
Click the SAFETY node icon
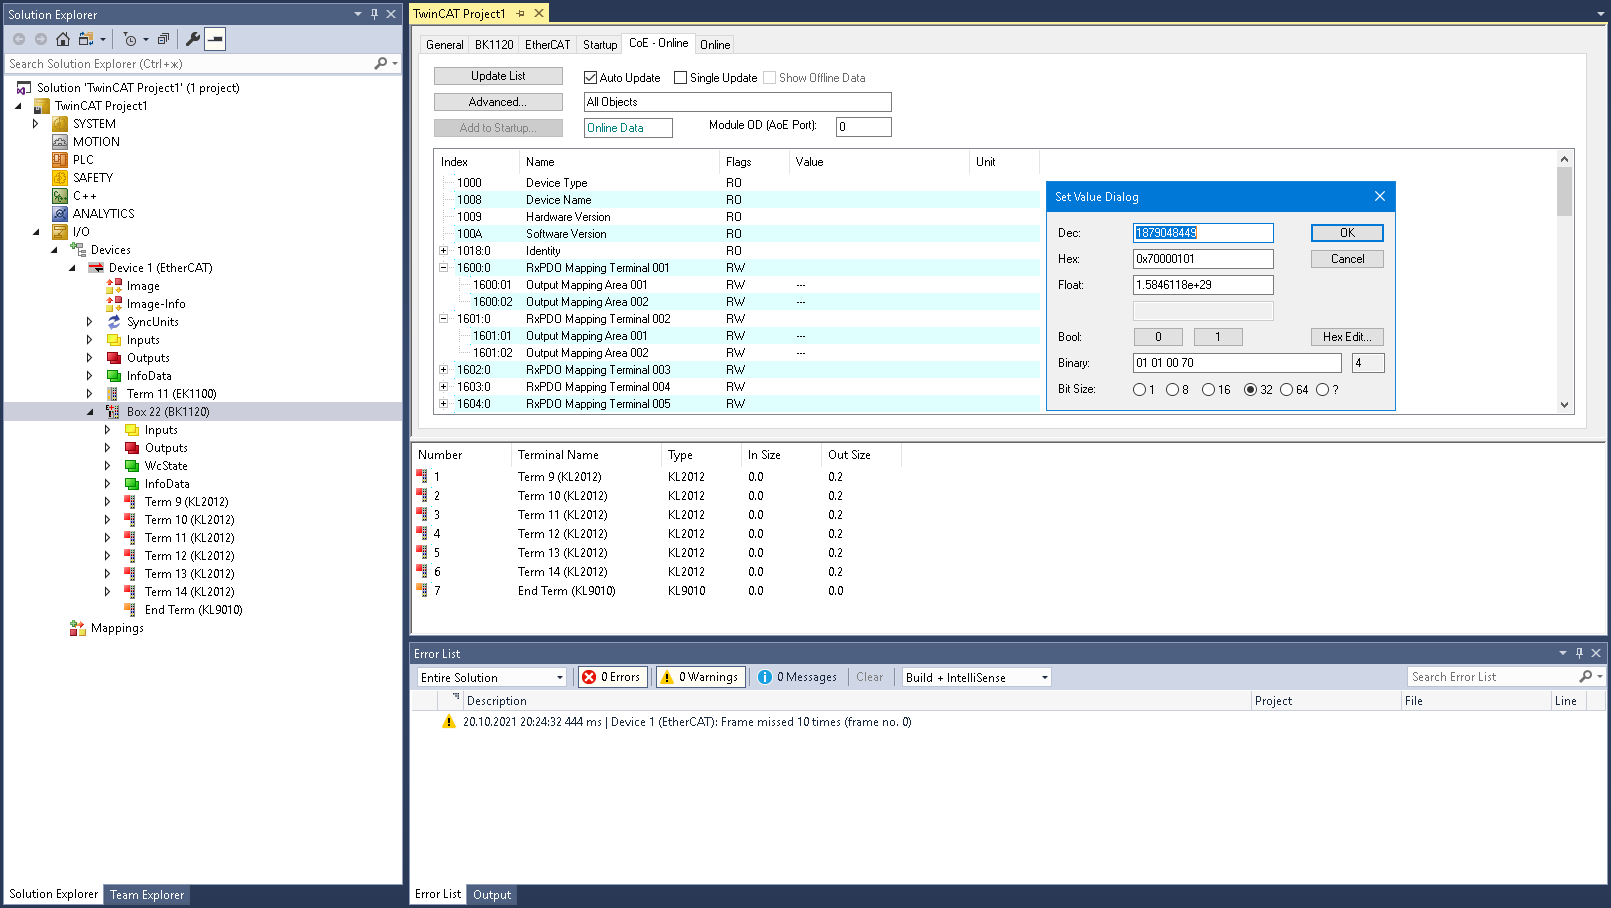(60, 178)
